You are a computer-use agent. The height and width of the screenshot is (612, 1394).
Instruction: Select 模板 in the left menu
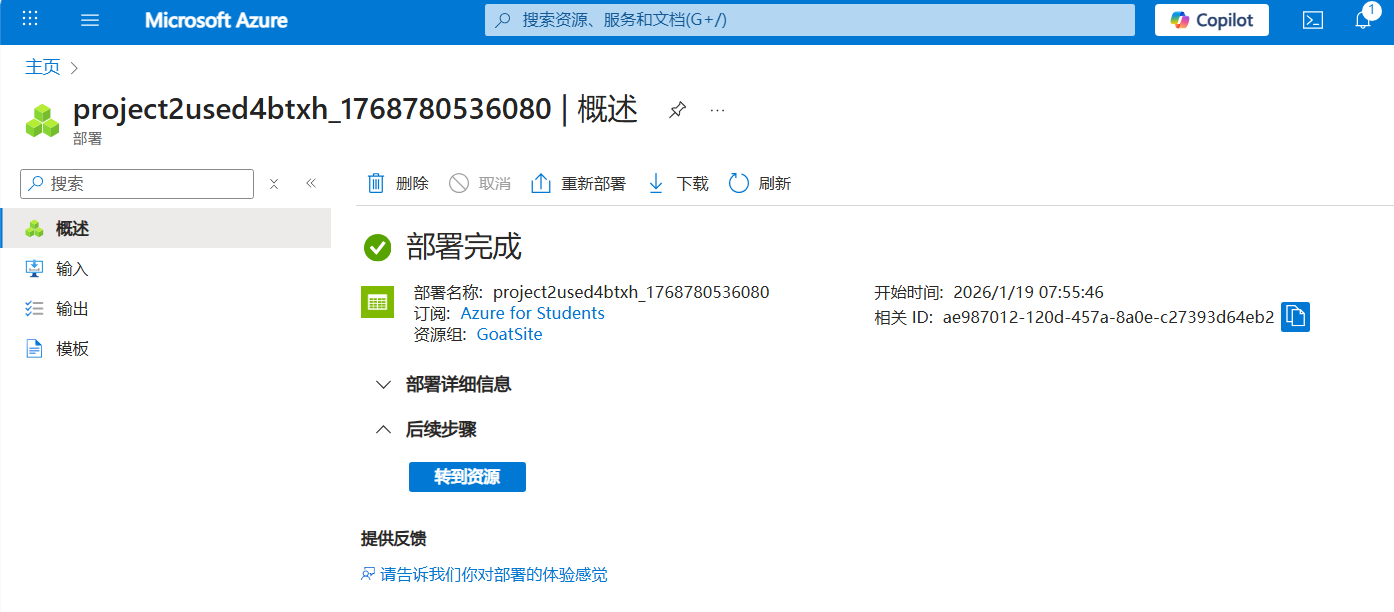72,349
